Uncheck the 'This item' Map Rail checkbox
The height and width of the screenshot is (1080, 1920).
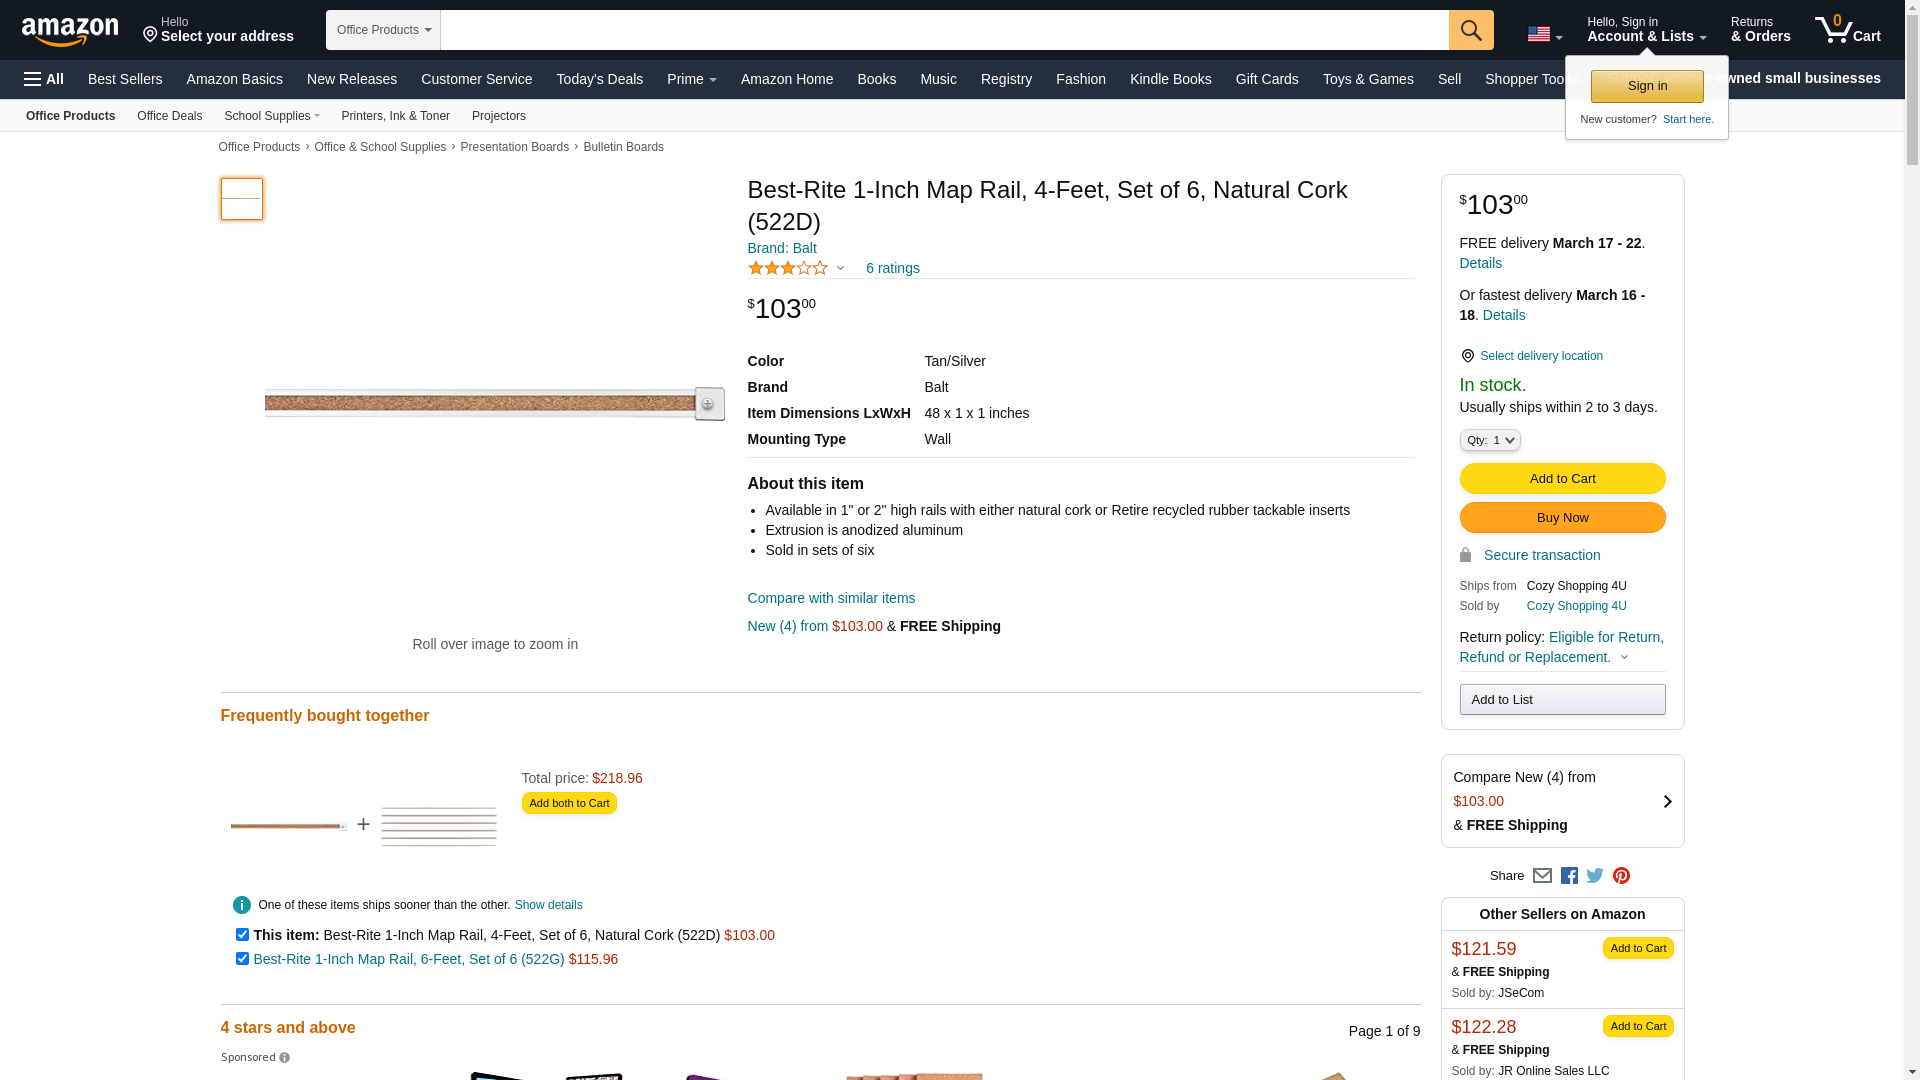point(242,935)
